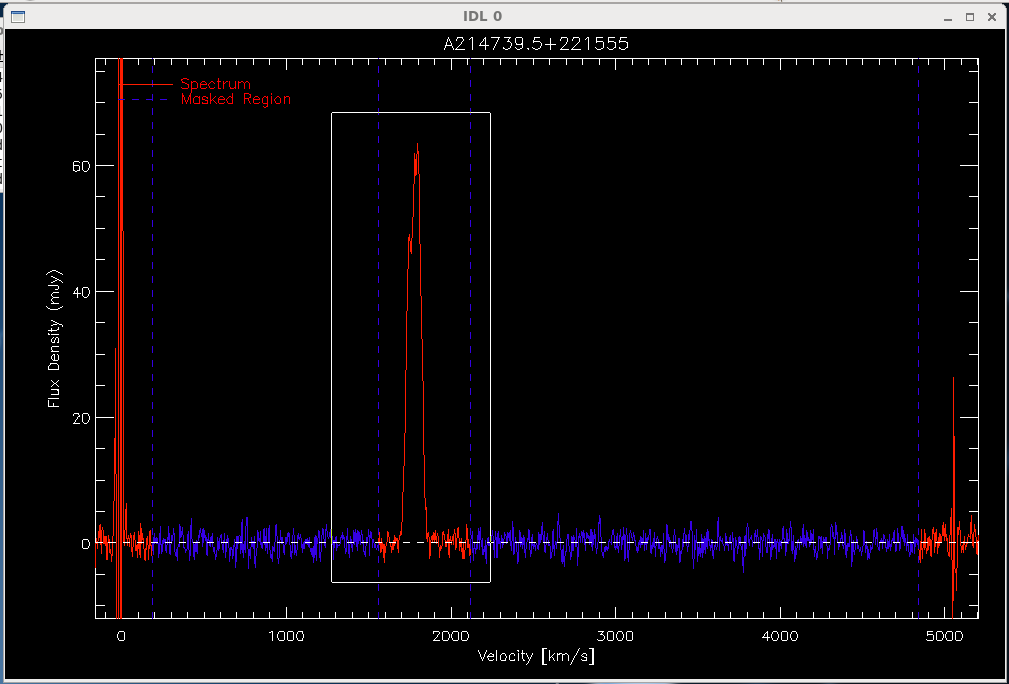Viewport: 1009px width, 684px height.
Task: Click the "40" flux tick label
Action: [81, 291]
